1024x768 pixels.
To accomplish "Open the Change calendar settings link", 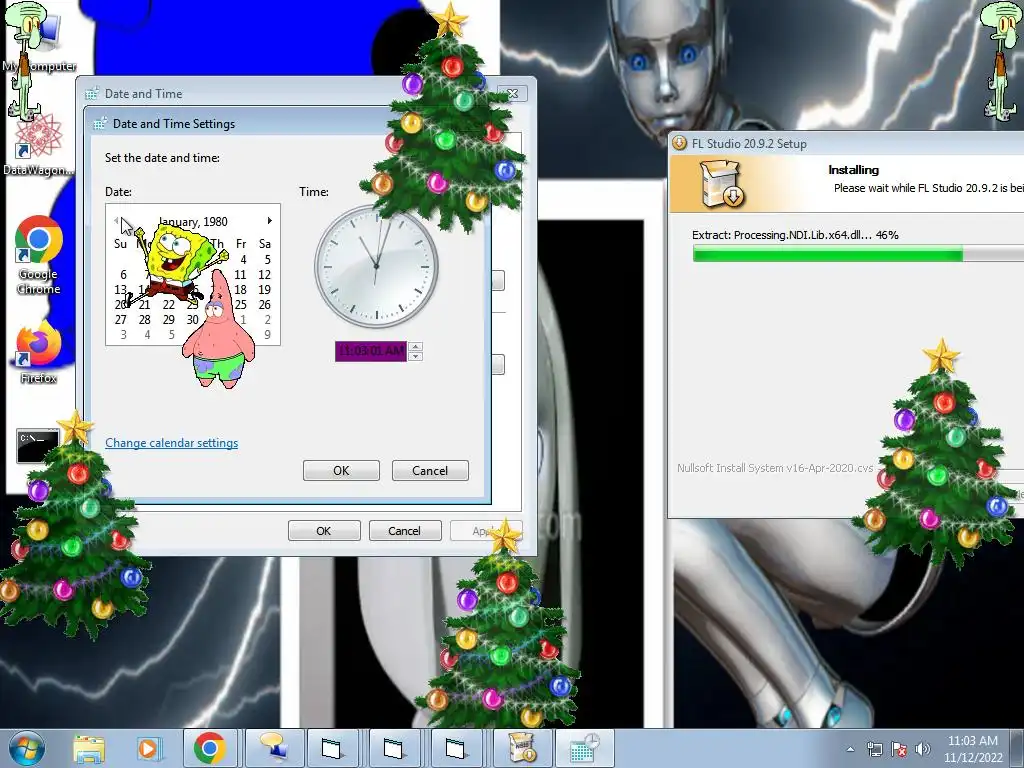I will pyautogui.click(x=172, y=443).
